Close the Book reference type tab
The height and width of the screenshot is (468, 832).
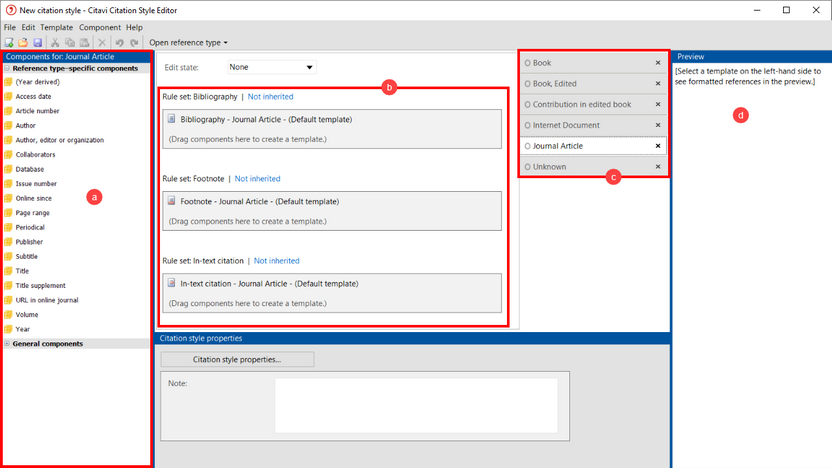coord(658,63)
